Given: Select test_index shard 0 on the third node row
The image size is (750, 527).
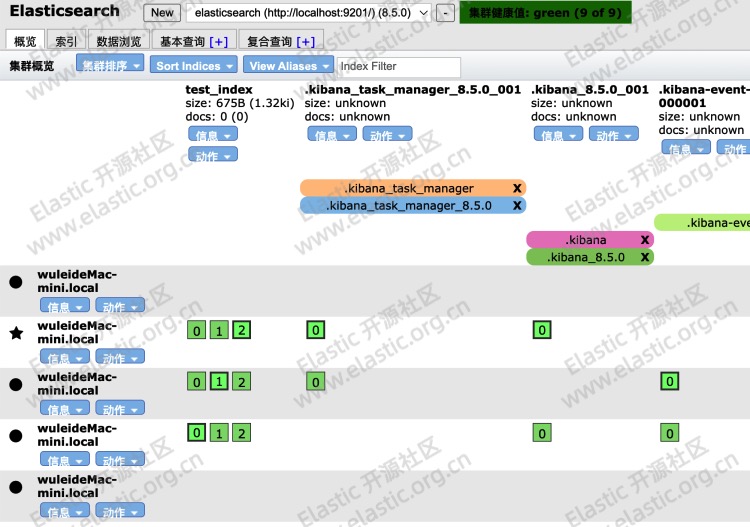Looking at the screenshot, I should 197,382.
